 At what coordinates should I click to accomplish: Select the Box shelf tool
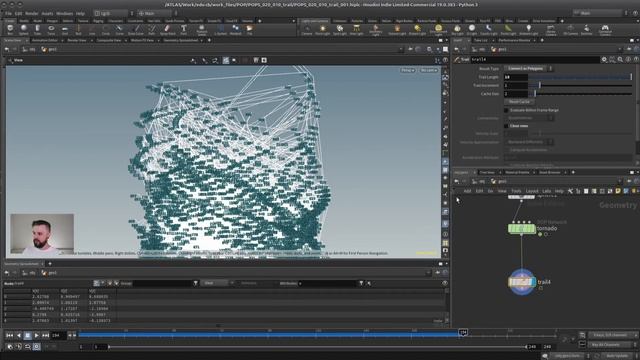[x=10, y=29]
